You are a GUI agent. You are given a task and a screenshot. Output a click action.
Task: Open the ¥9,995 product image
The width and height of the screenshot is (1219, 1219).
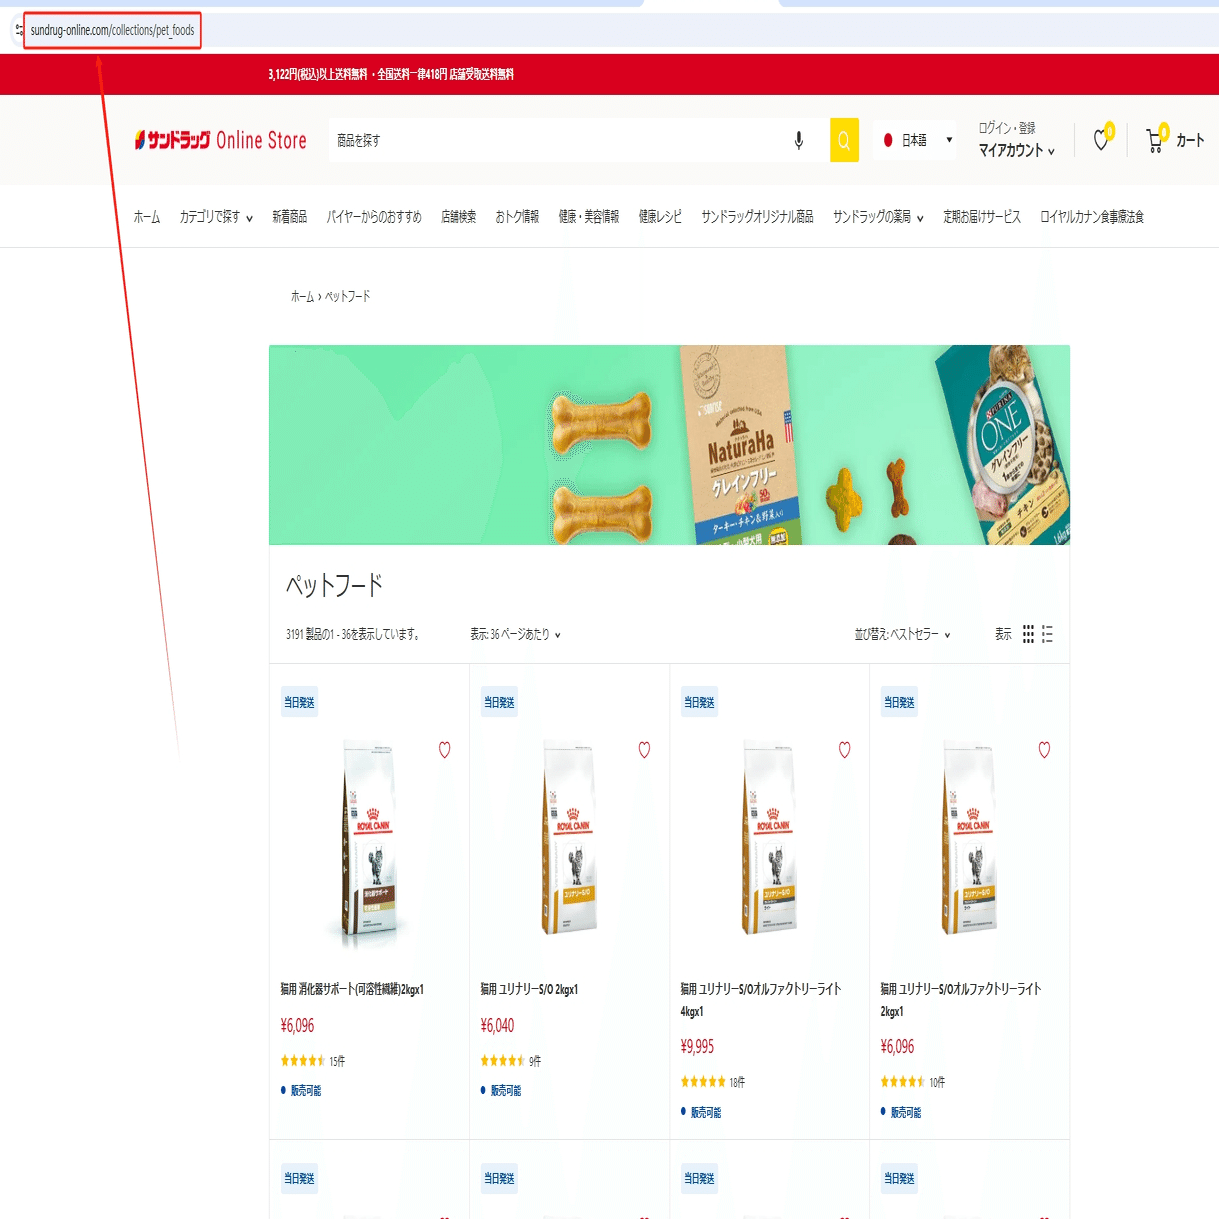click(x=770, y=838)
